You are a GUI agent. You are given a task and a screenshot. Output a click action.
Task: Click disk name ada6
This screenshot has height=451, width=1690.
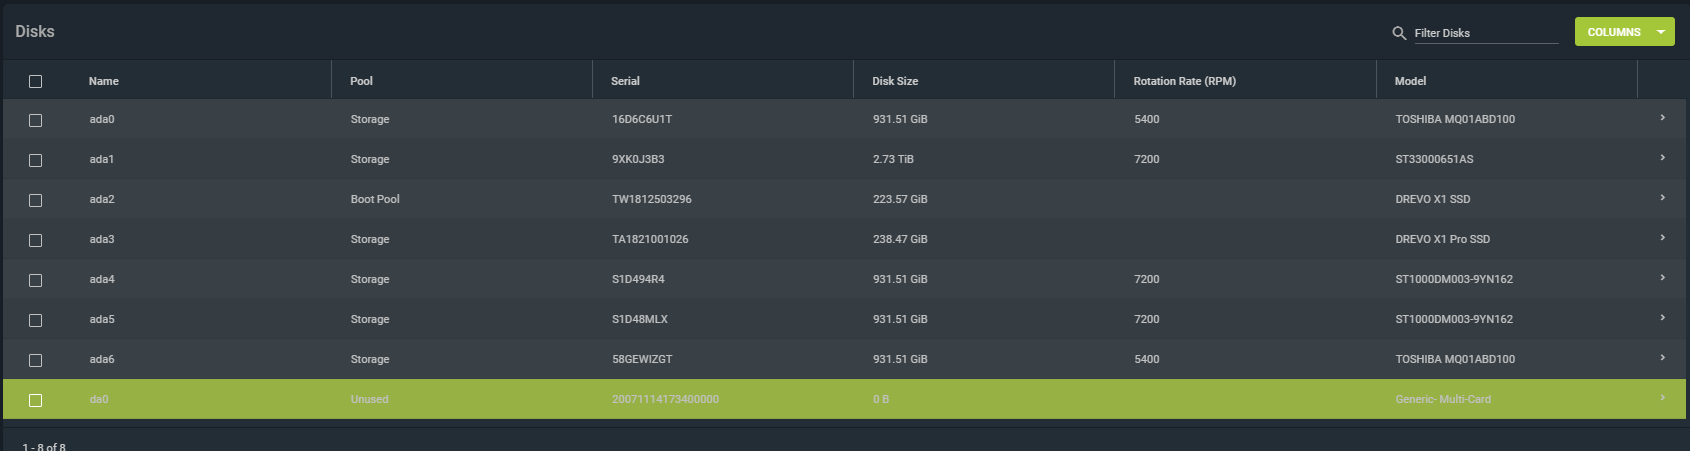tap(102, 359)
